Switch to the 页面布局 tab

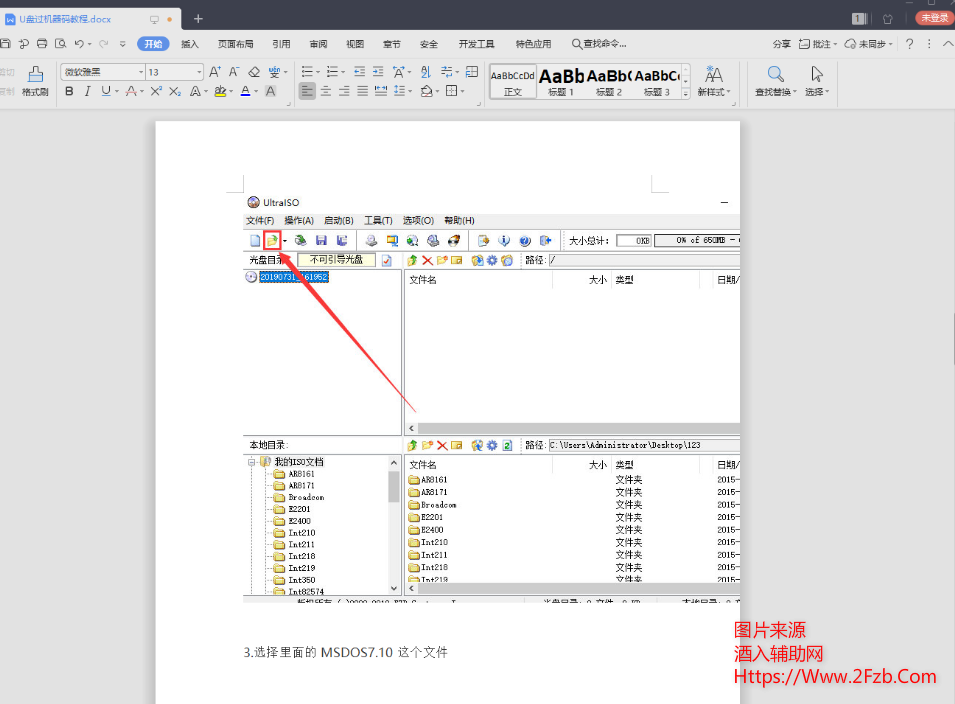pos(235,44)
